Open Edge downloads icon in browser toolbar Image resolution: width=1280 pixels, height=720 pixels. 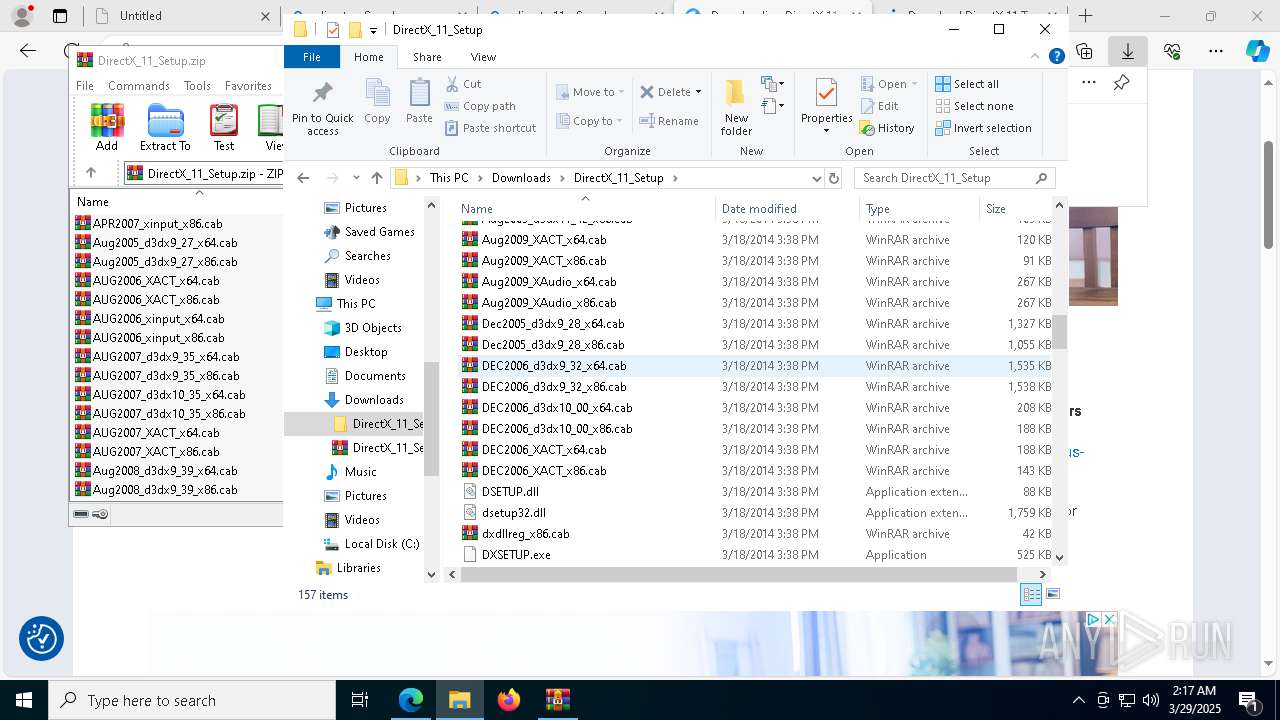pyautogui.click(x=1128, y=51)
